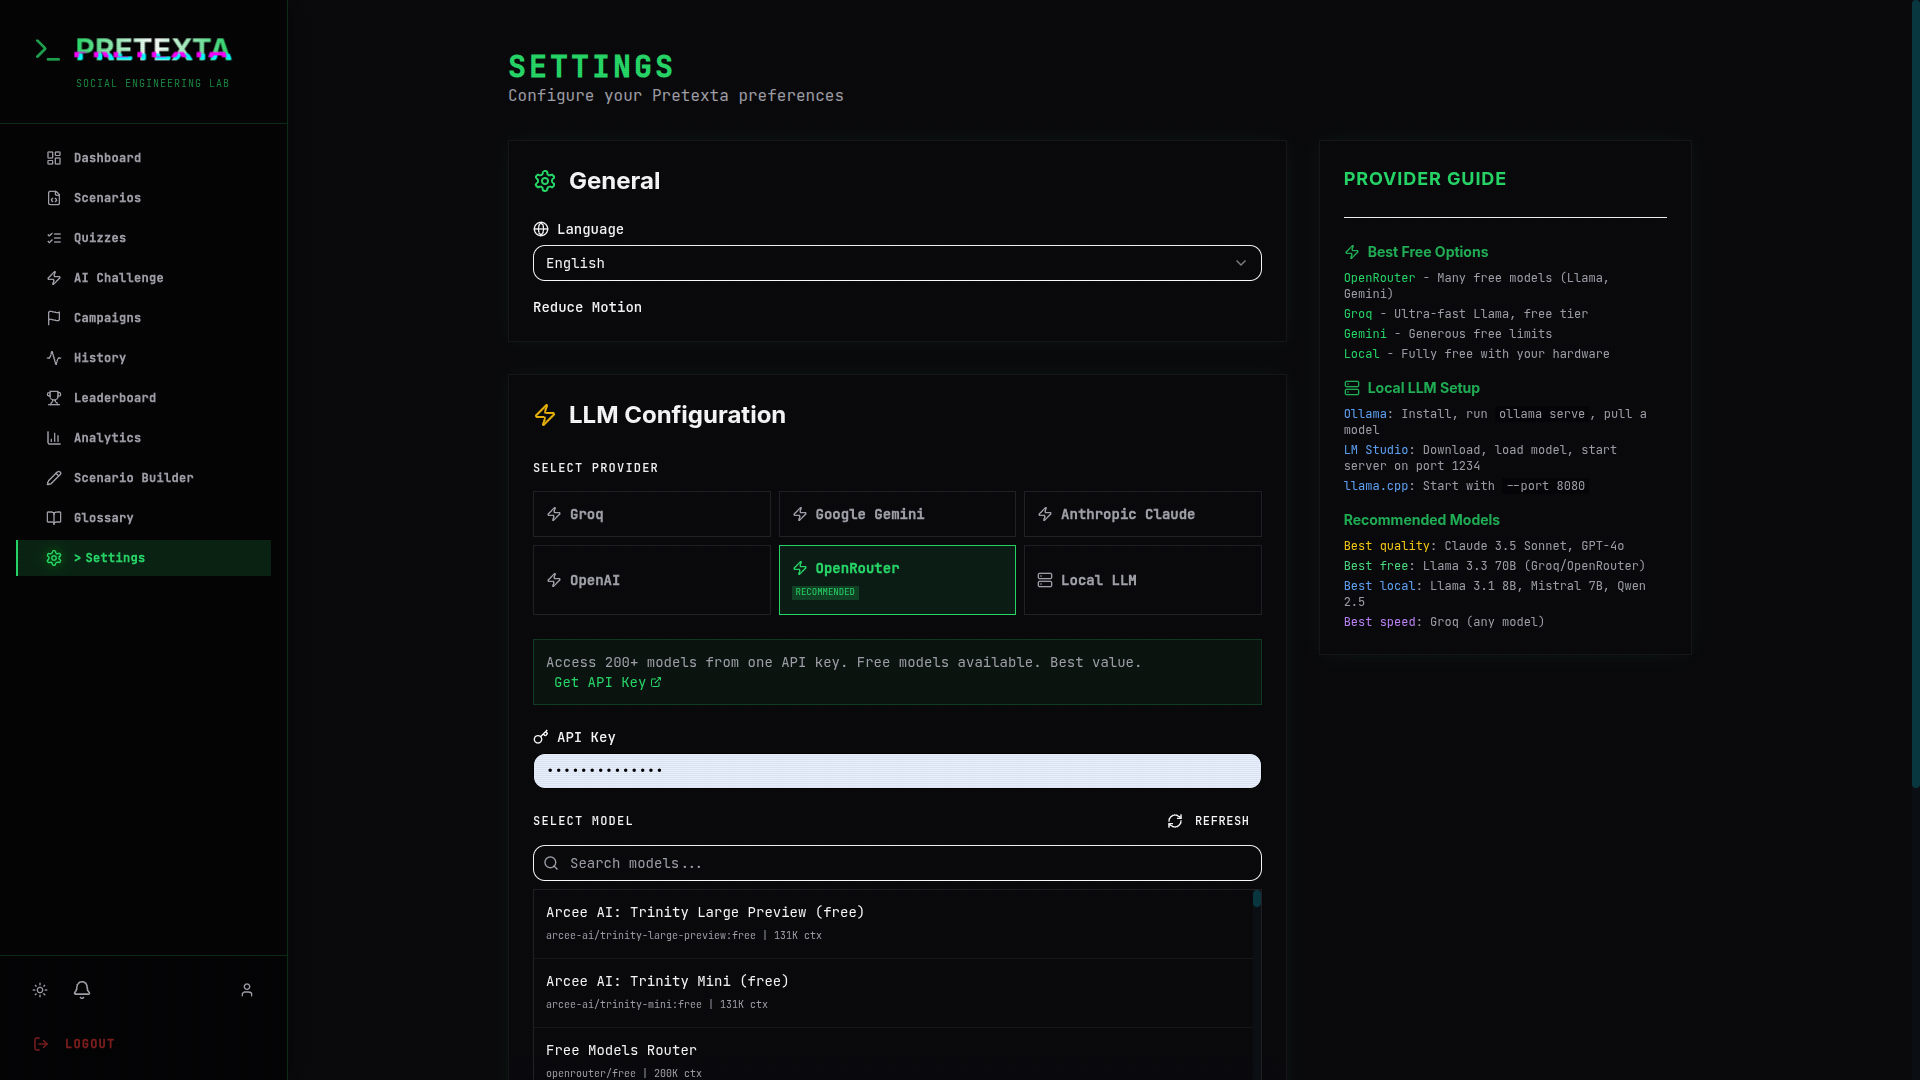Open the Campaigns section
The width and height of the screenshot is (1920, 1080).
(143, 318)
